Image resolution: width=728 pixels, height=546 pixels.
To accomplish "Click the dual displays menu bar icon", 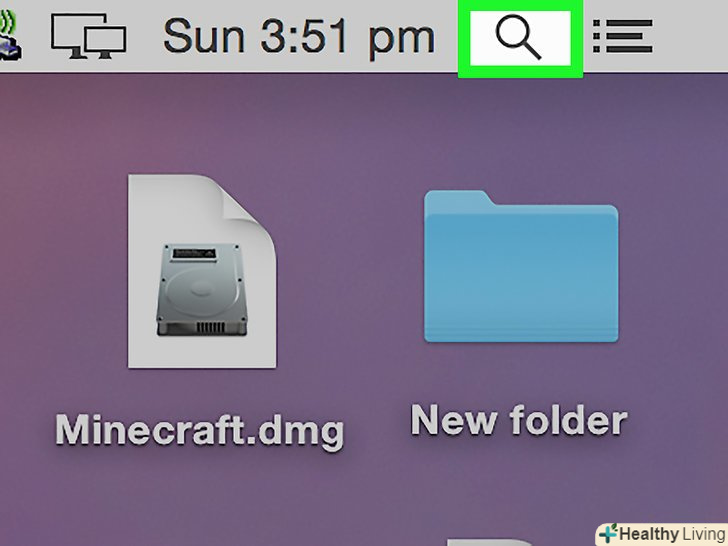I will pyautogui.click(x=88, y=36).
